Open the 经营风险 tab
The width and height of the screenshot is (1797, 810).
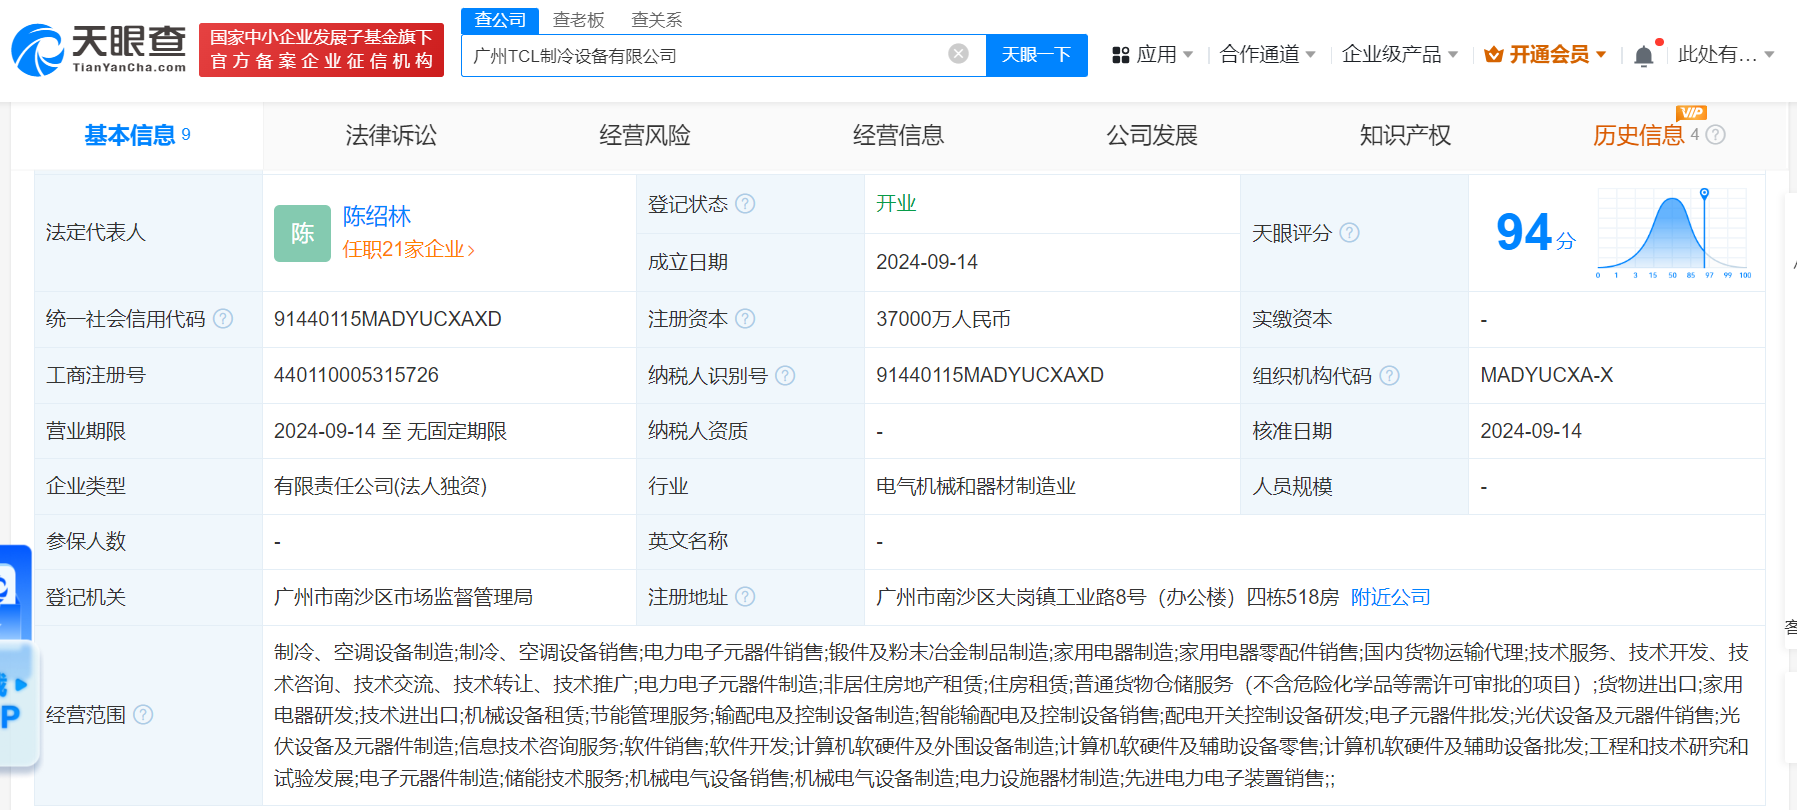click(645, 135)
